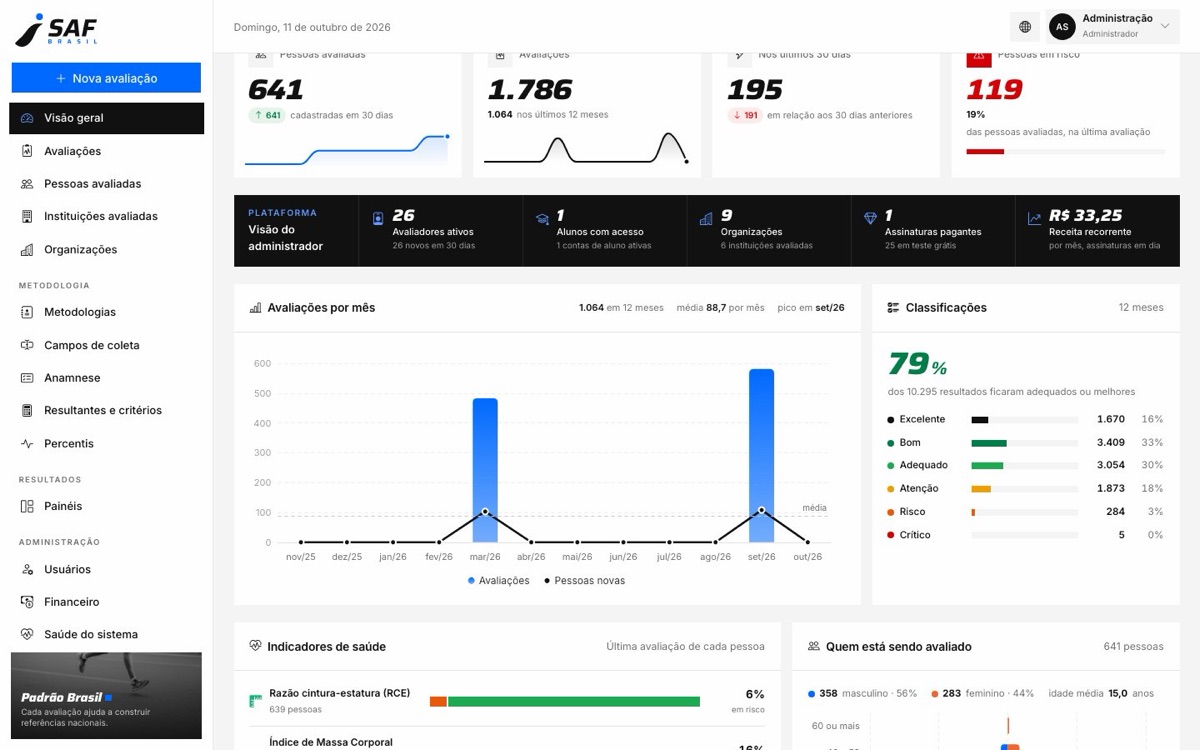Click the SAF Brasil logo
Screen dimensions: 1200x750
coord(56,29)
